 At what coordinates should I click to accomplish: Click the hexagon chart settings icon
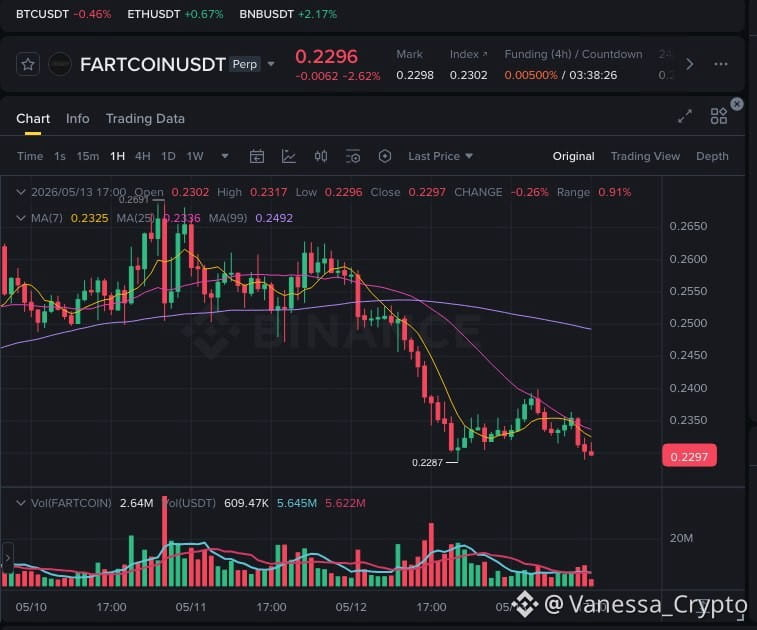coord(385,156)
